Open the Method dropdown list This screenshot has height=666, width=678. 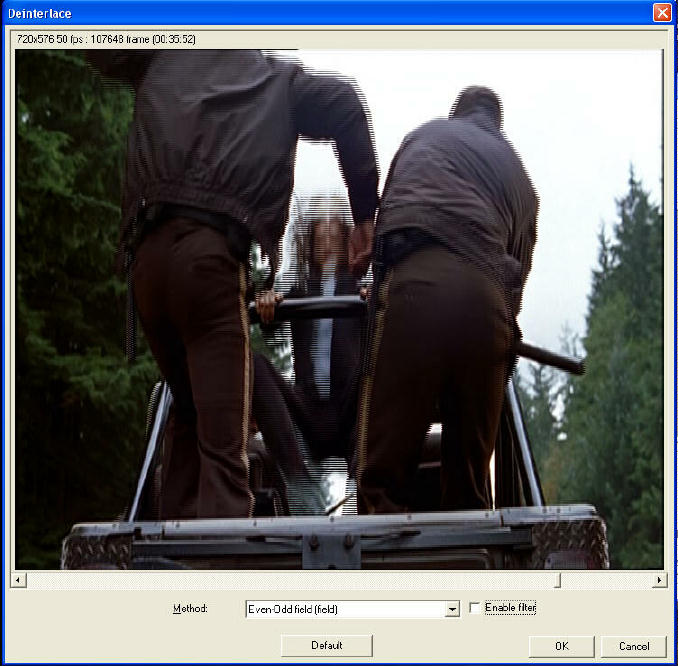[x=452, y=609]
